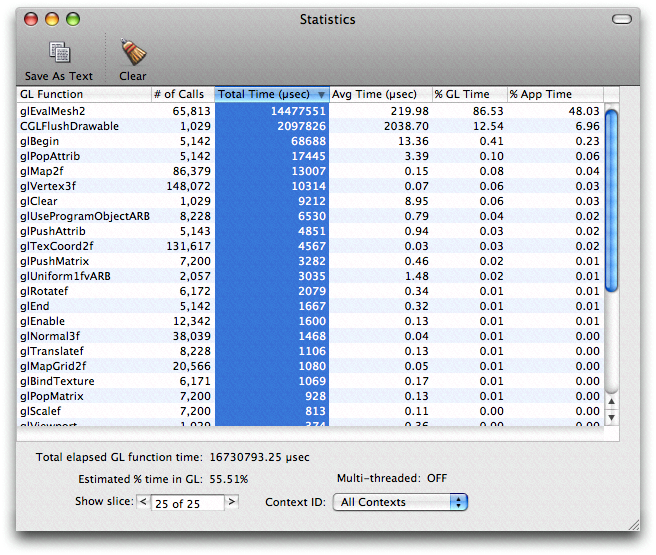The image size is (656, 555).
Task: Sort by # of Calls column header
Action: pyautogui.click(x=182, y=94)
